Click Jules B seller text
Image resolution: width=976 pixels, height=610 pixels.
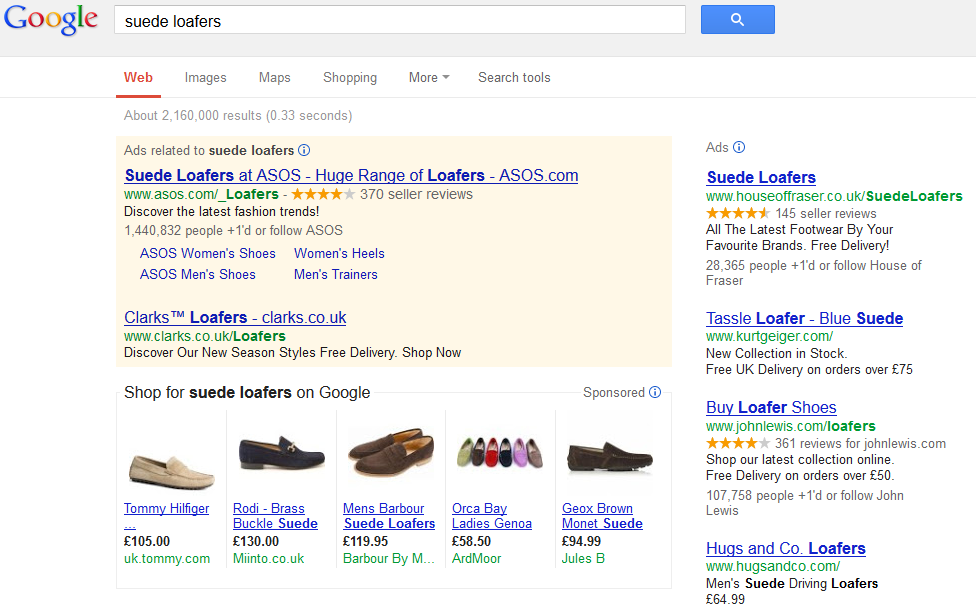coord(583,559)
